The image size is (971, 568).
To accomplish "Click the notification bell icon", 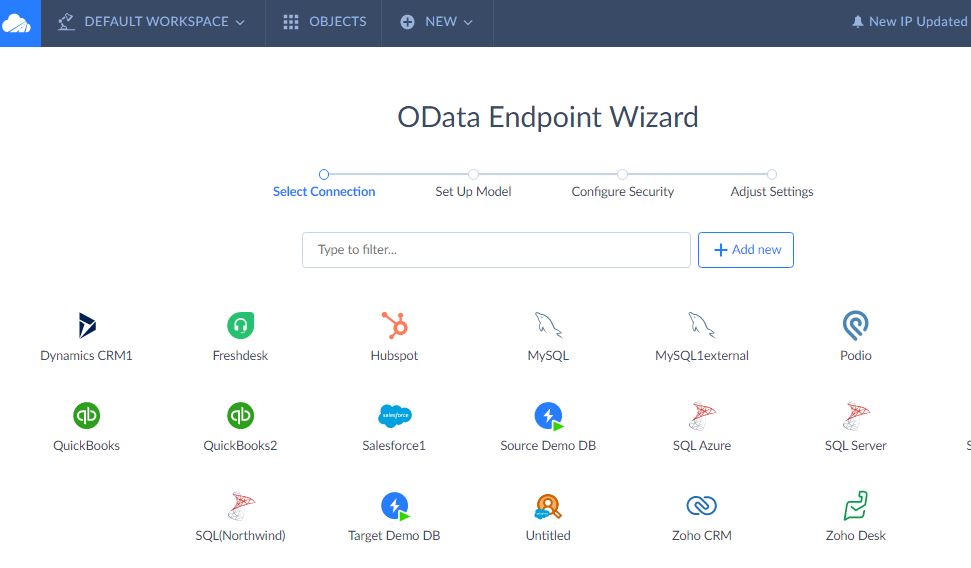I will [858, 22].
